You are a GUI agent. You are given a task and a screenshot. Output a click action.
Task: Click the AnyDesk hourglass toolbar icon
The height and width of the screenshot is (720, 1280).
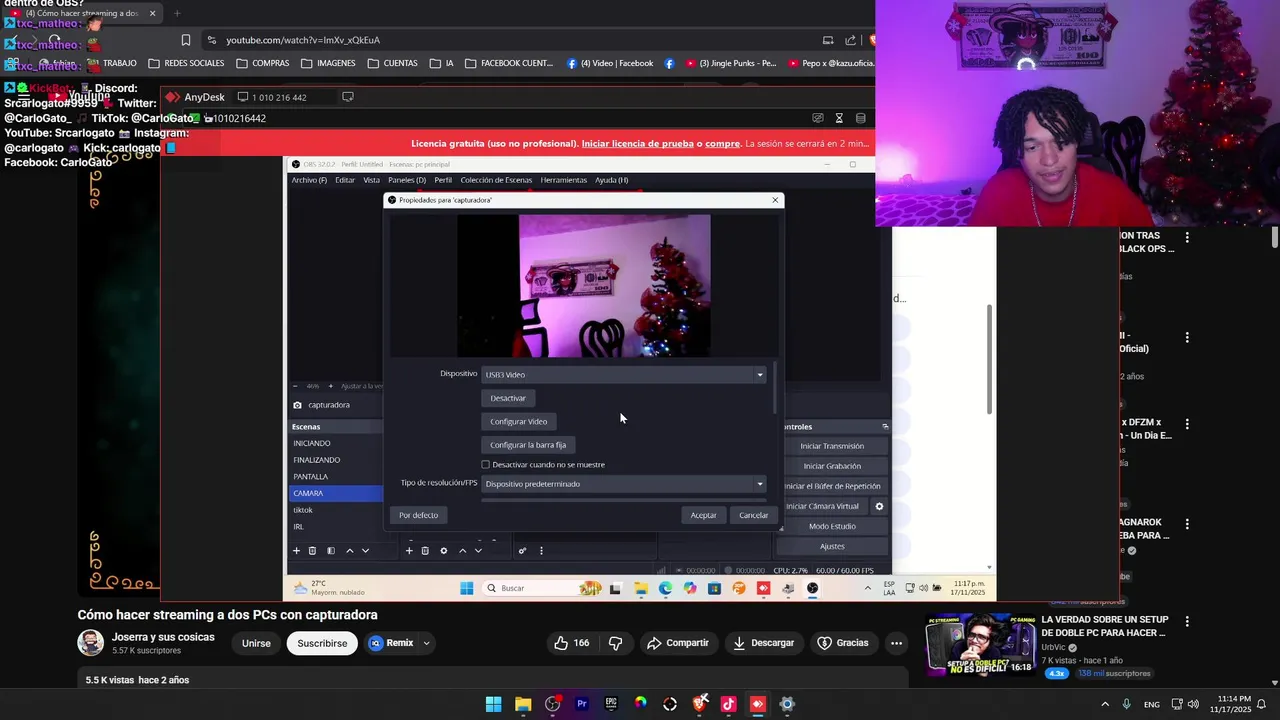pyautogui.click(x=839, y=118)
